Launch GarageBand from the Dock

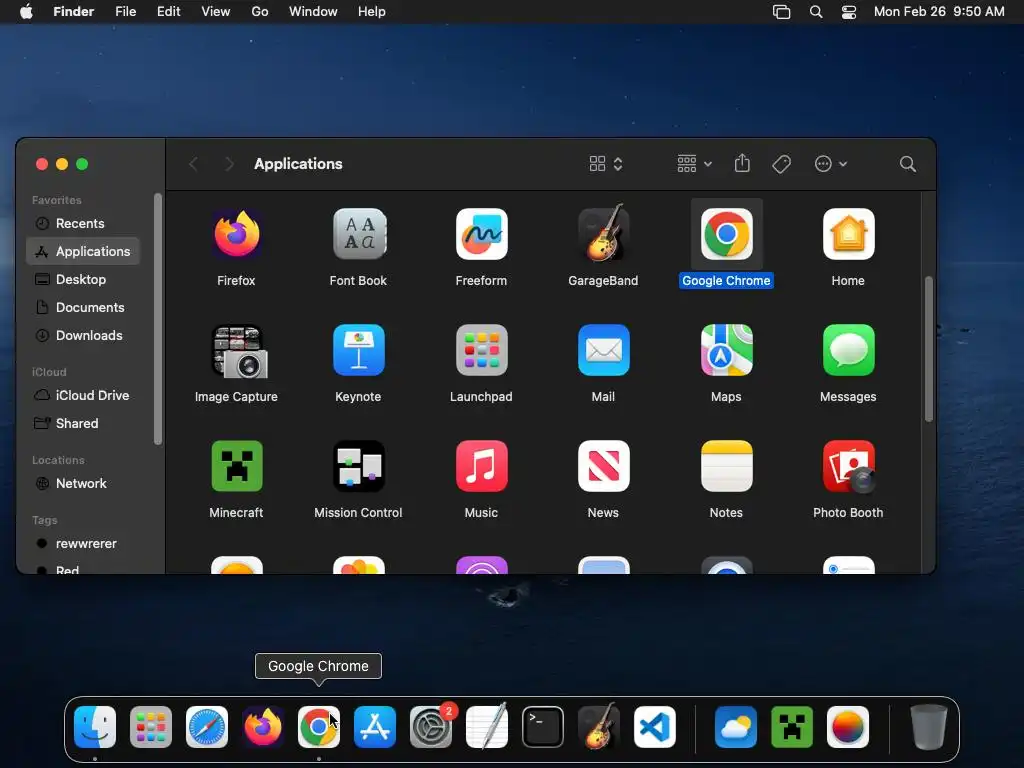599,727
